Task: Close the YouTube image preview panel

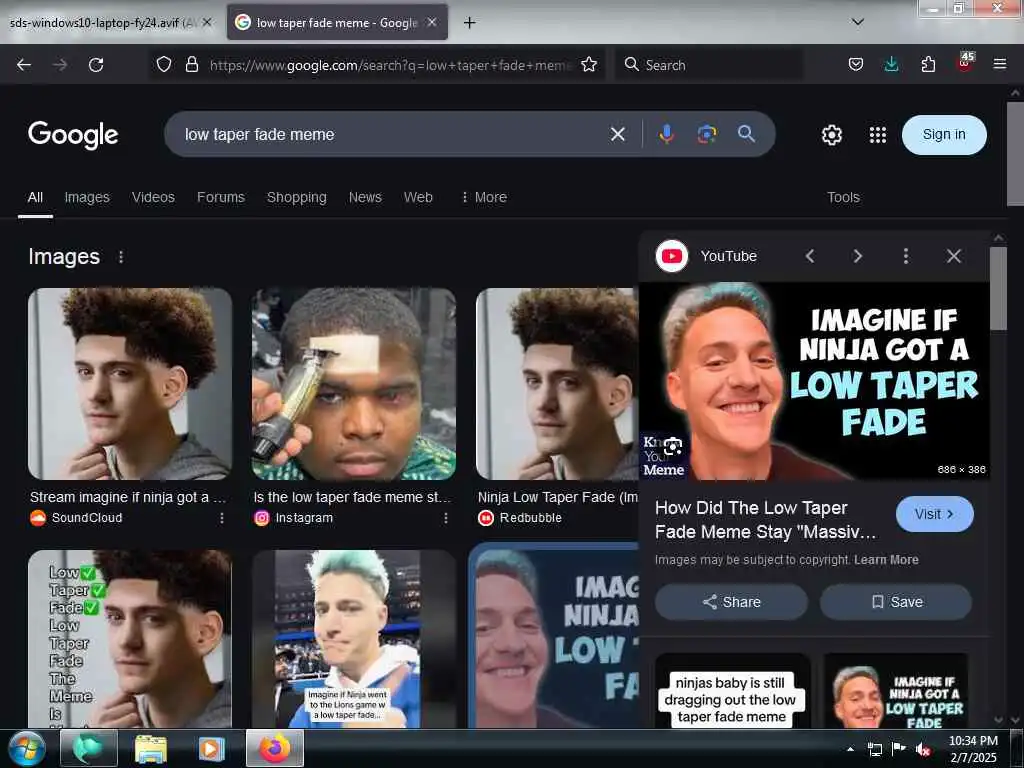Action: click(x=953, y=256)
